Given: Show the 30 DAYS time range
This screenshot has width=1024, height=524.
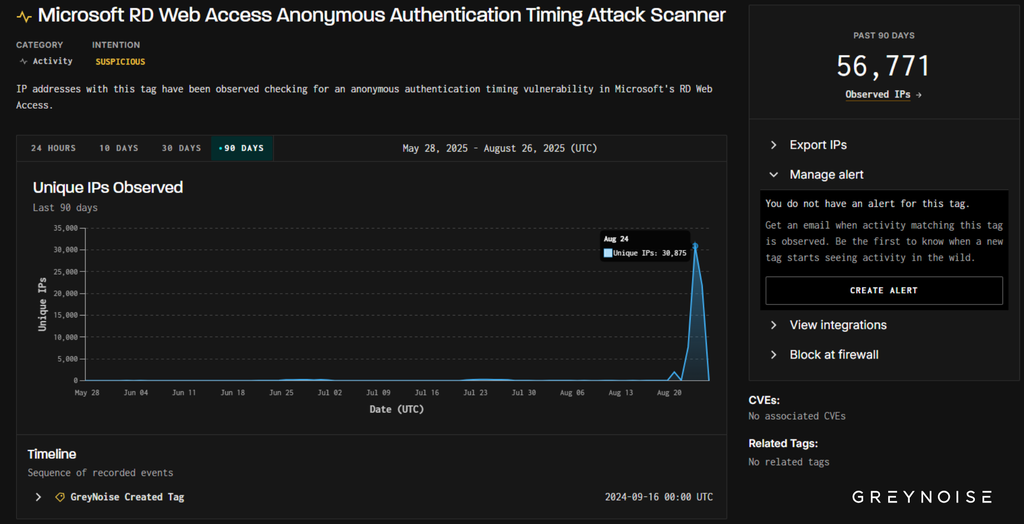Looking at the screenshot, I should pyautogui.click(x=181, y=148).
